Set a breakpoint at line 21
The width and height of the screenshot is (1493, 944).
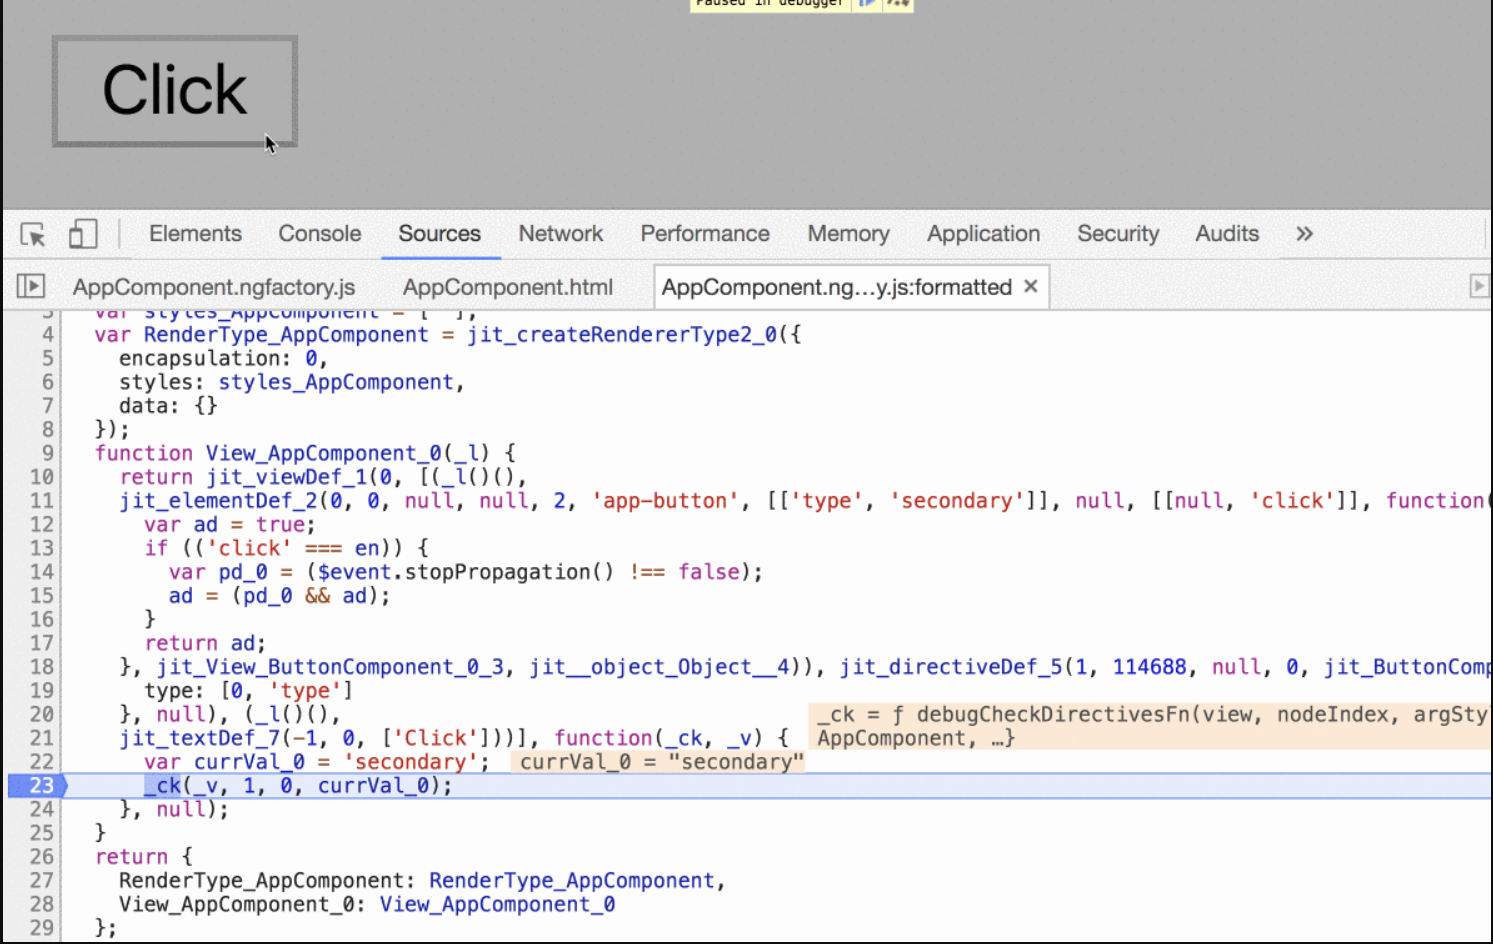click(41, 738)
